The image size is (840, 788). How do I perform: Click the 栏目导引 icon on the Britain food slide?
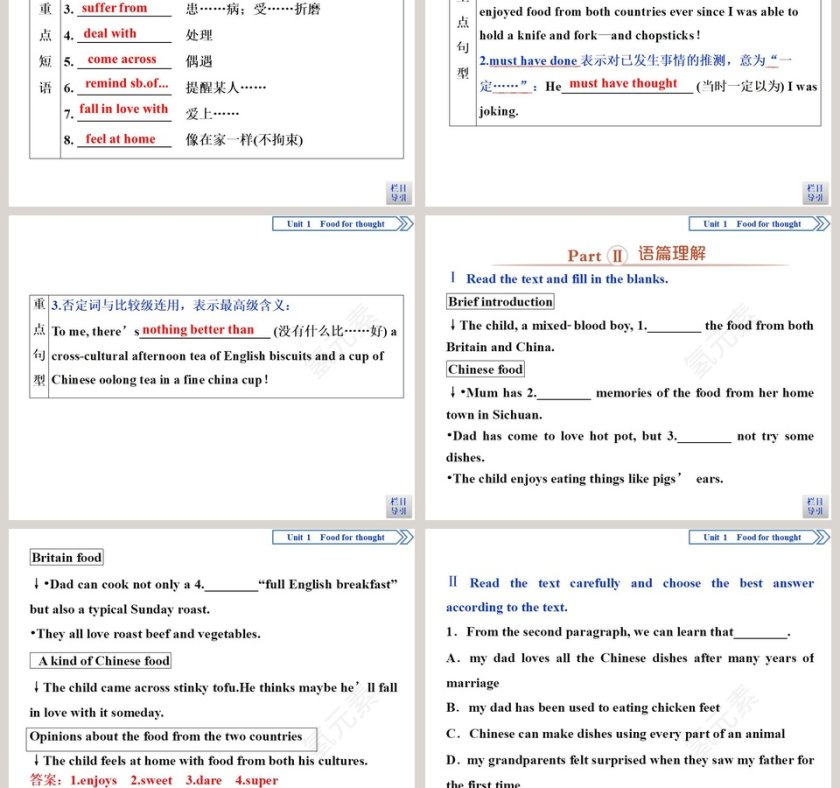397,784
